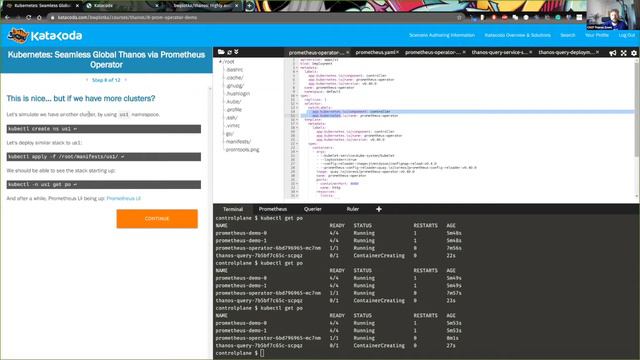Screen dimensions: 640x360
Task: Expand the go/ folder
Action: pyautogui.click(x=230, y=133)
